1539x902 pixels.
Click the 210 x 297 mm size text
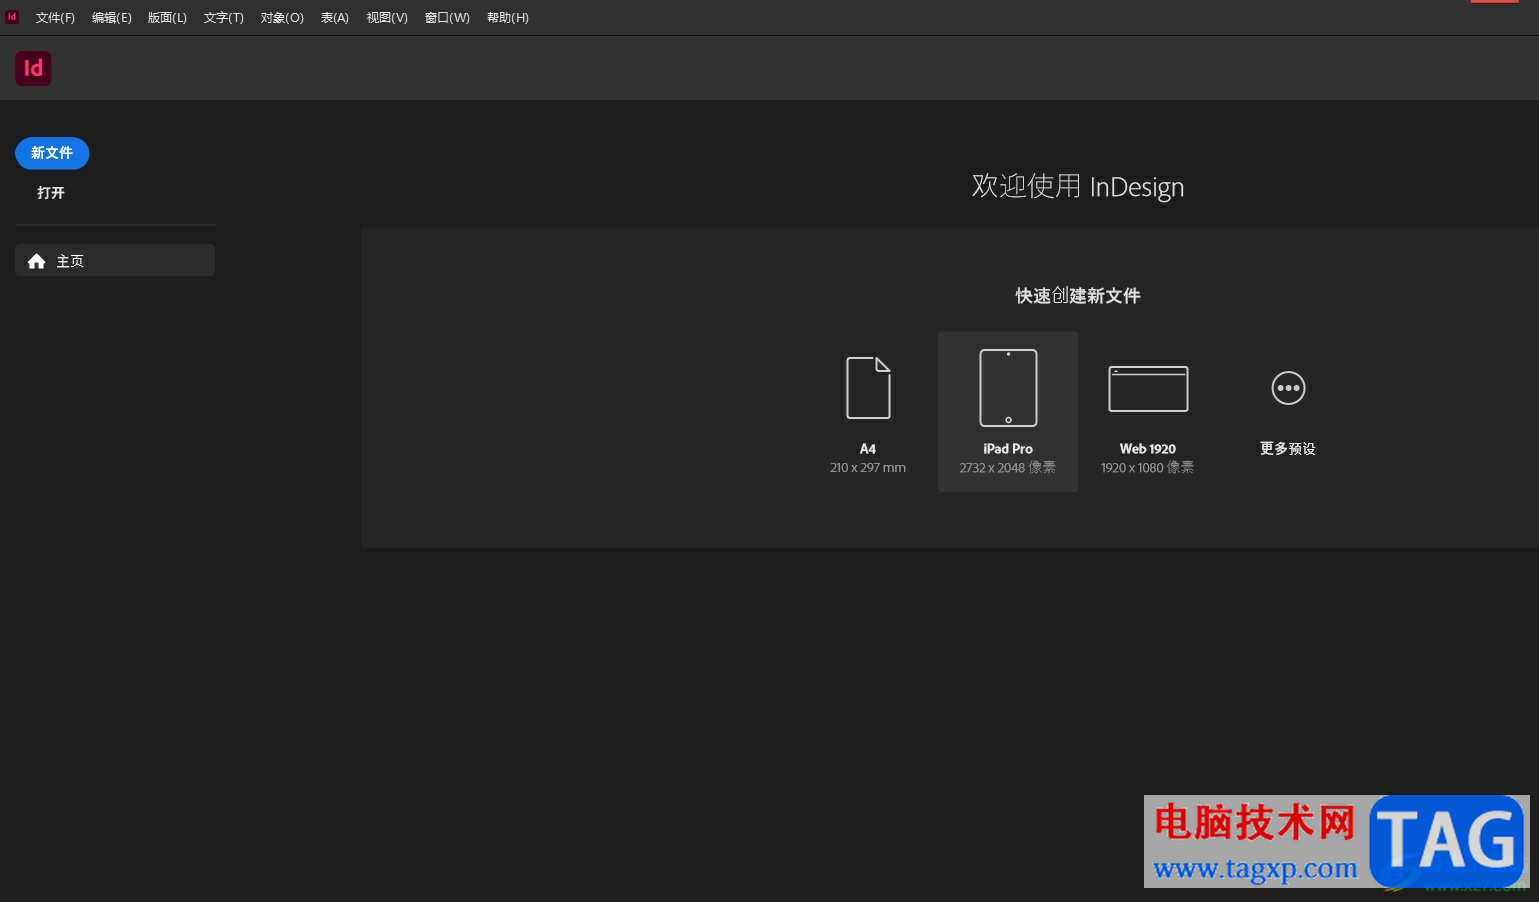click(868, 468)
